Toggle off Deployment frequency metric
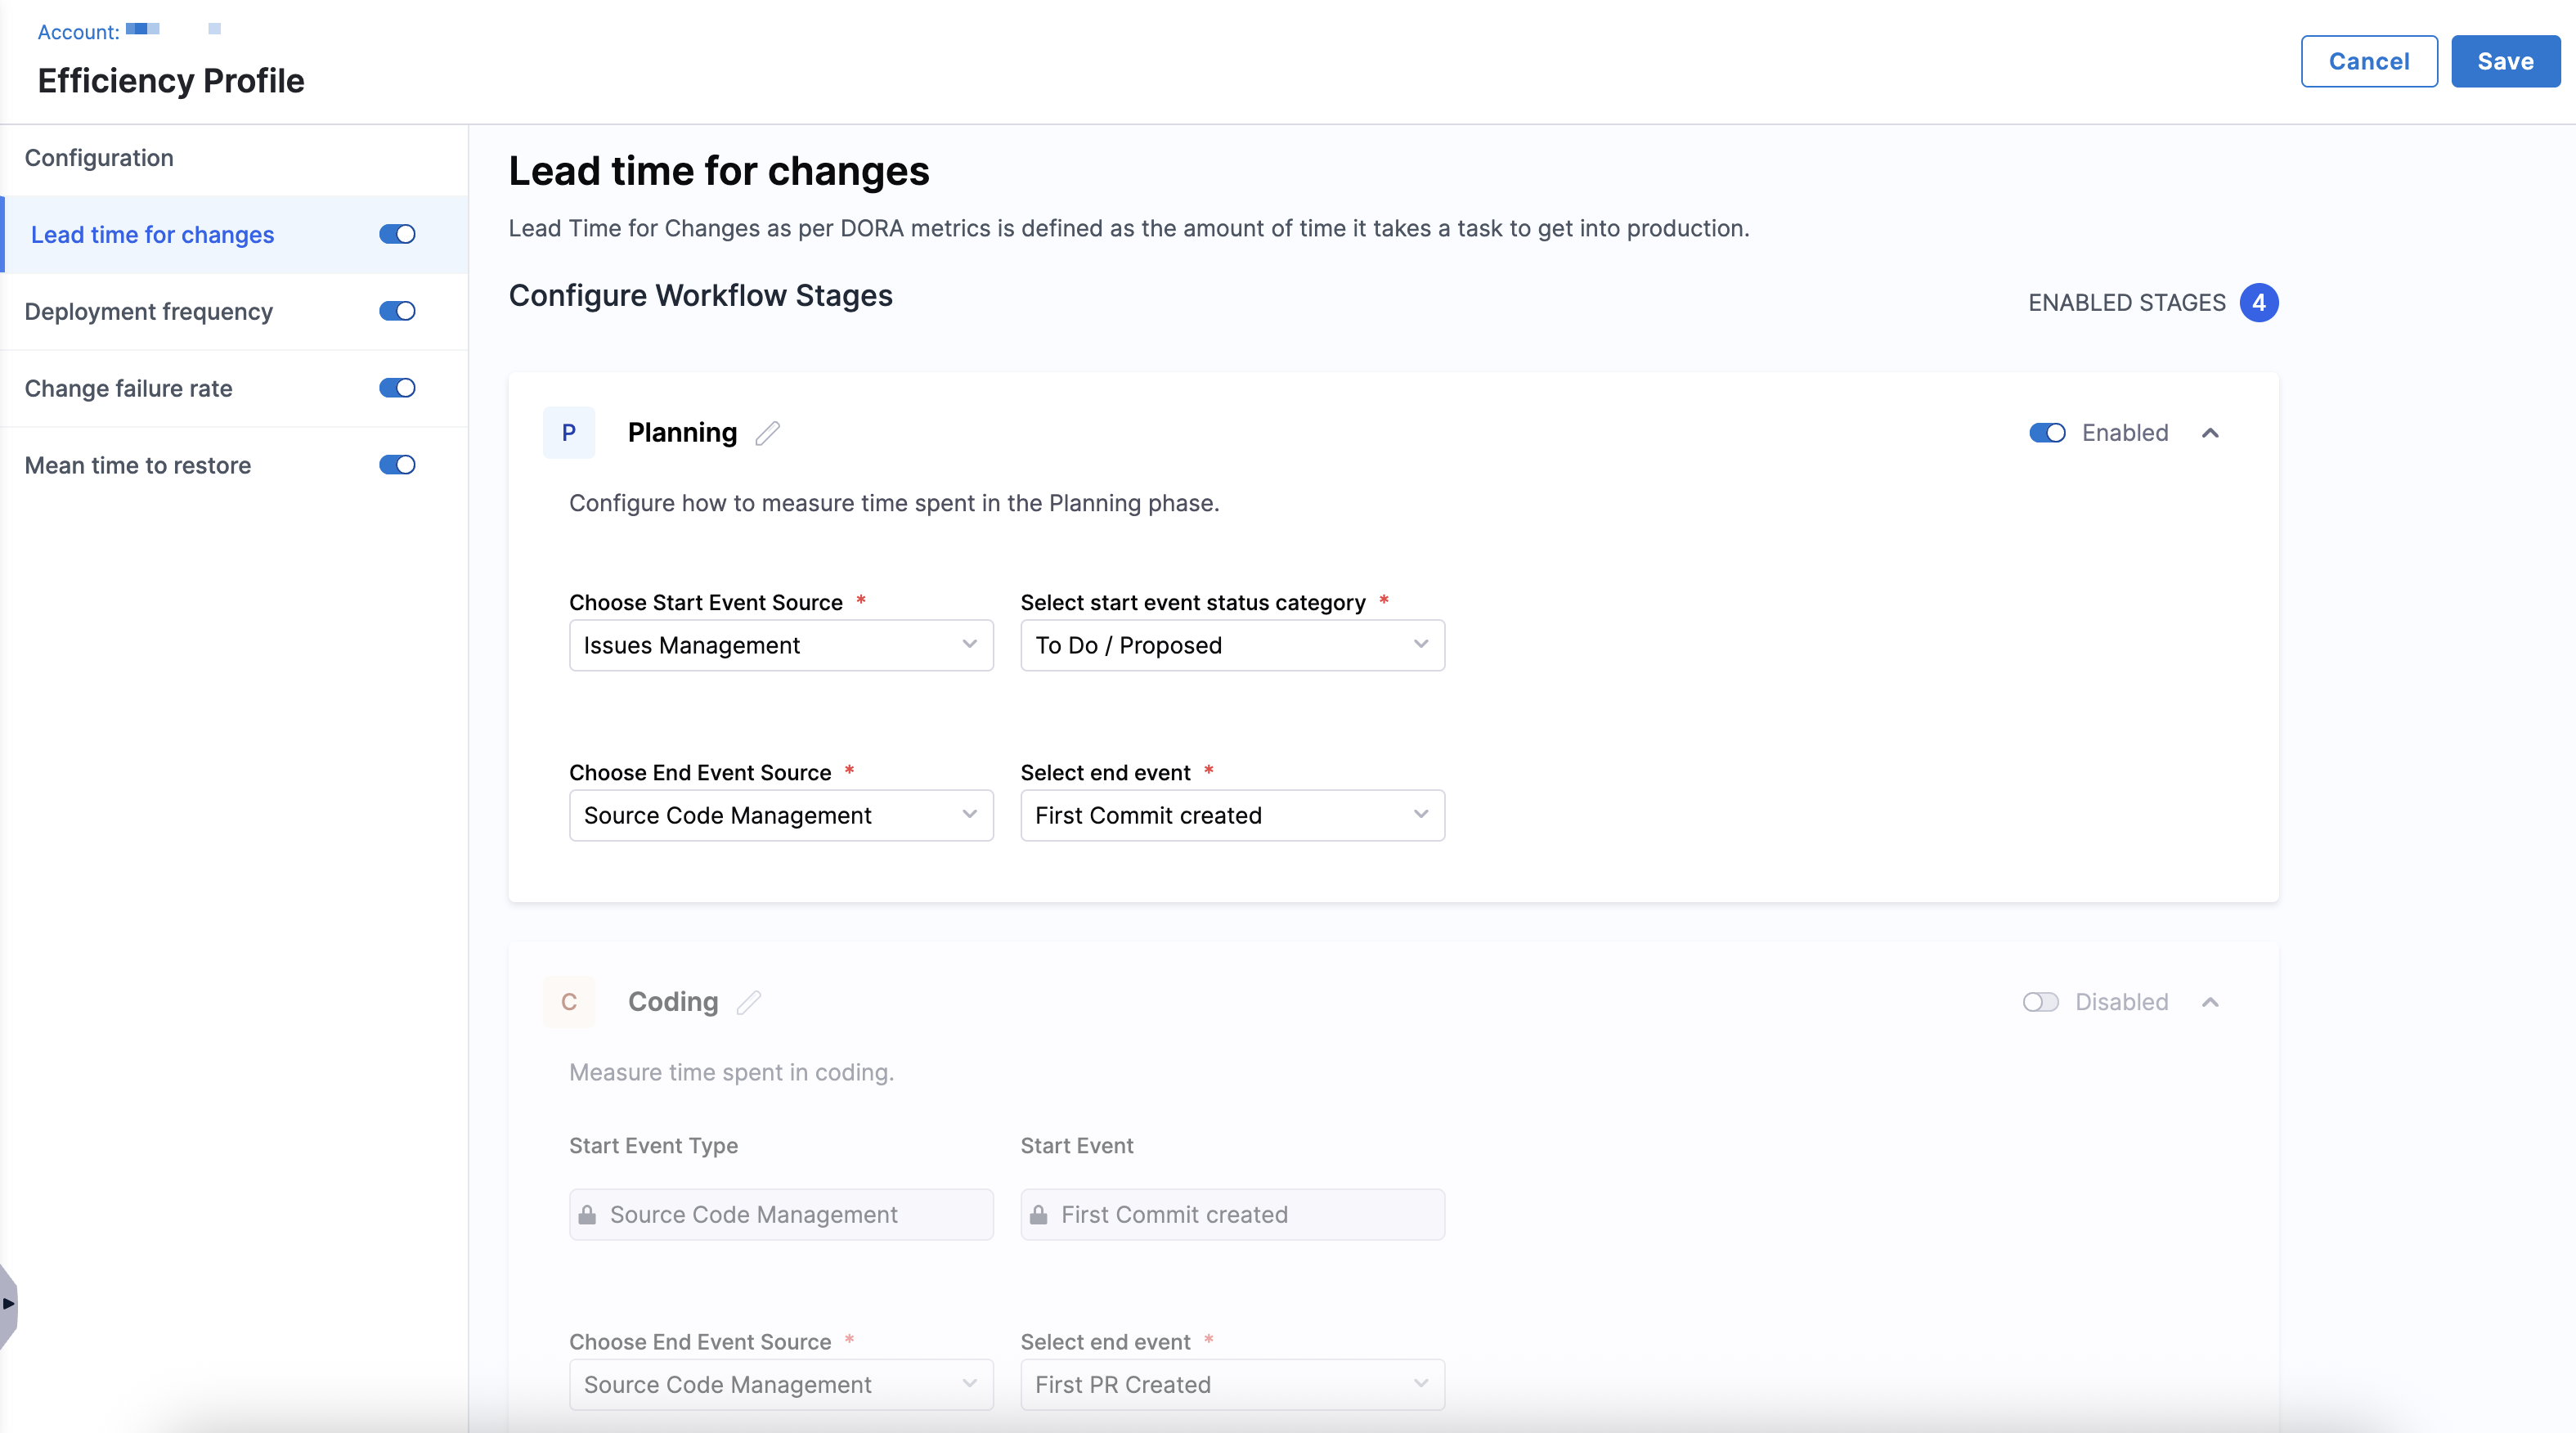Image resolution: width=2576 pixels, height=1433 pixels. point(397,311)
